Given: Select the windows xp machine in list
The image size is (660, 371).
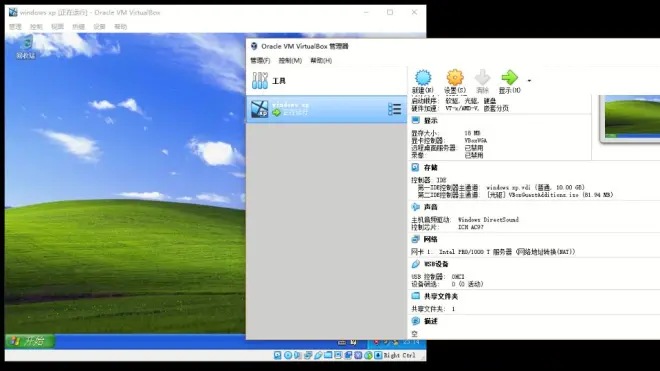Looking at the screenshot, I should pos(326,109).
